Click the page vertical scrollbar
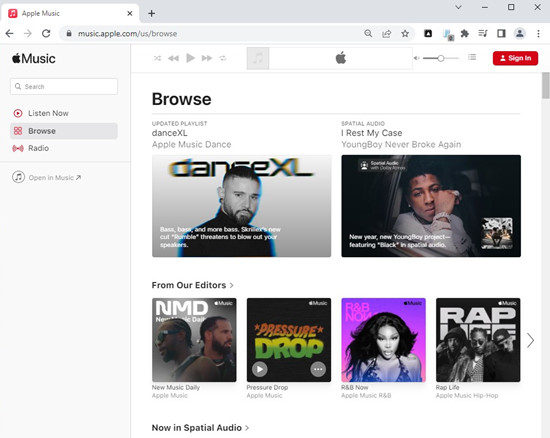This screenshot has width=550, height=438. pyautogui.click(x=545, y=85)
